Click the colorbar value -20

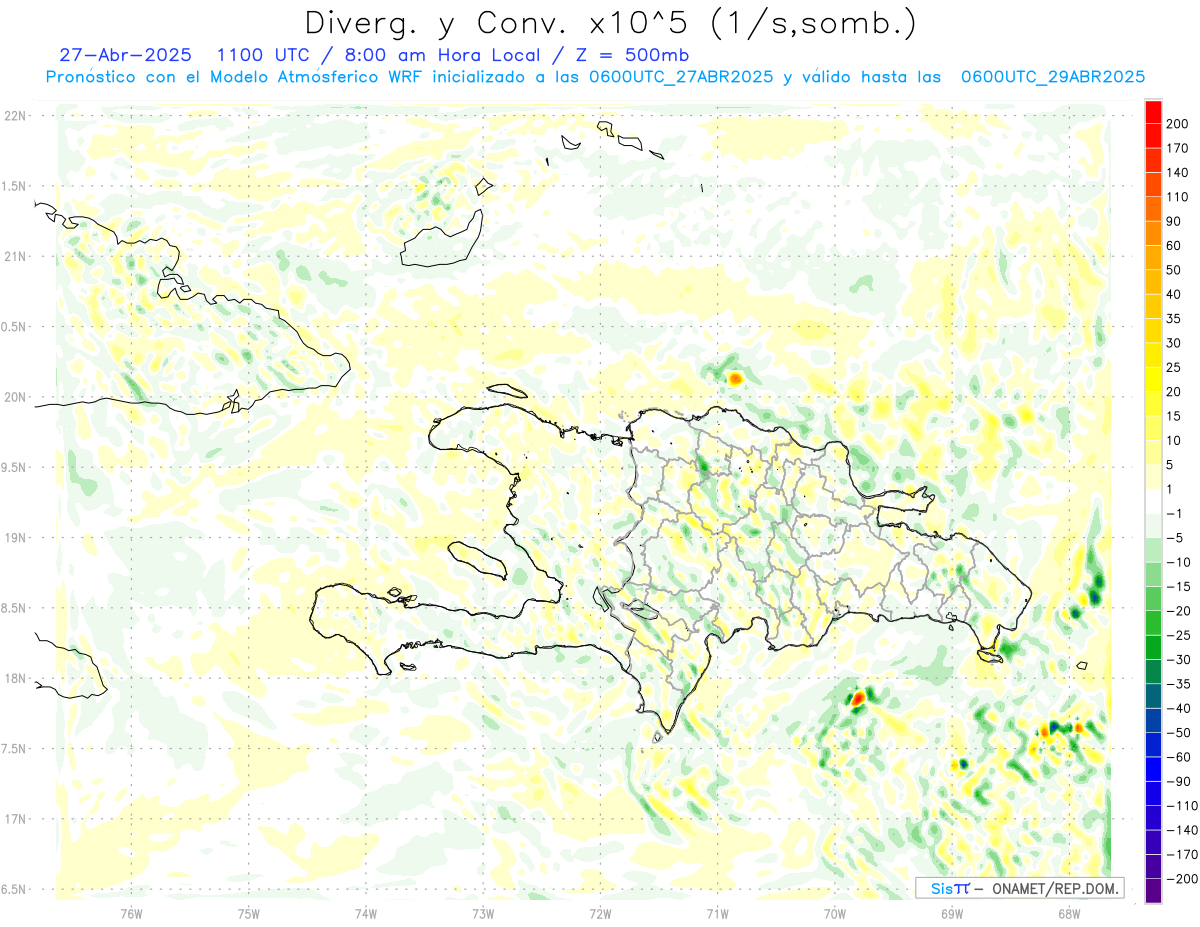[x=1177, y=611]
